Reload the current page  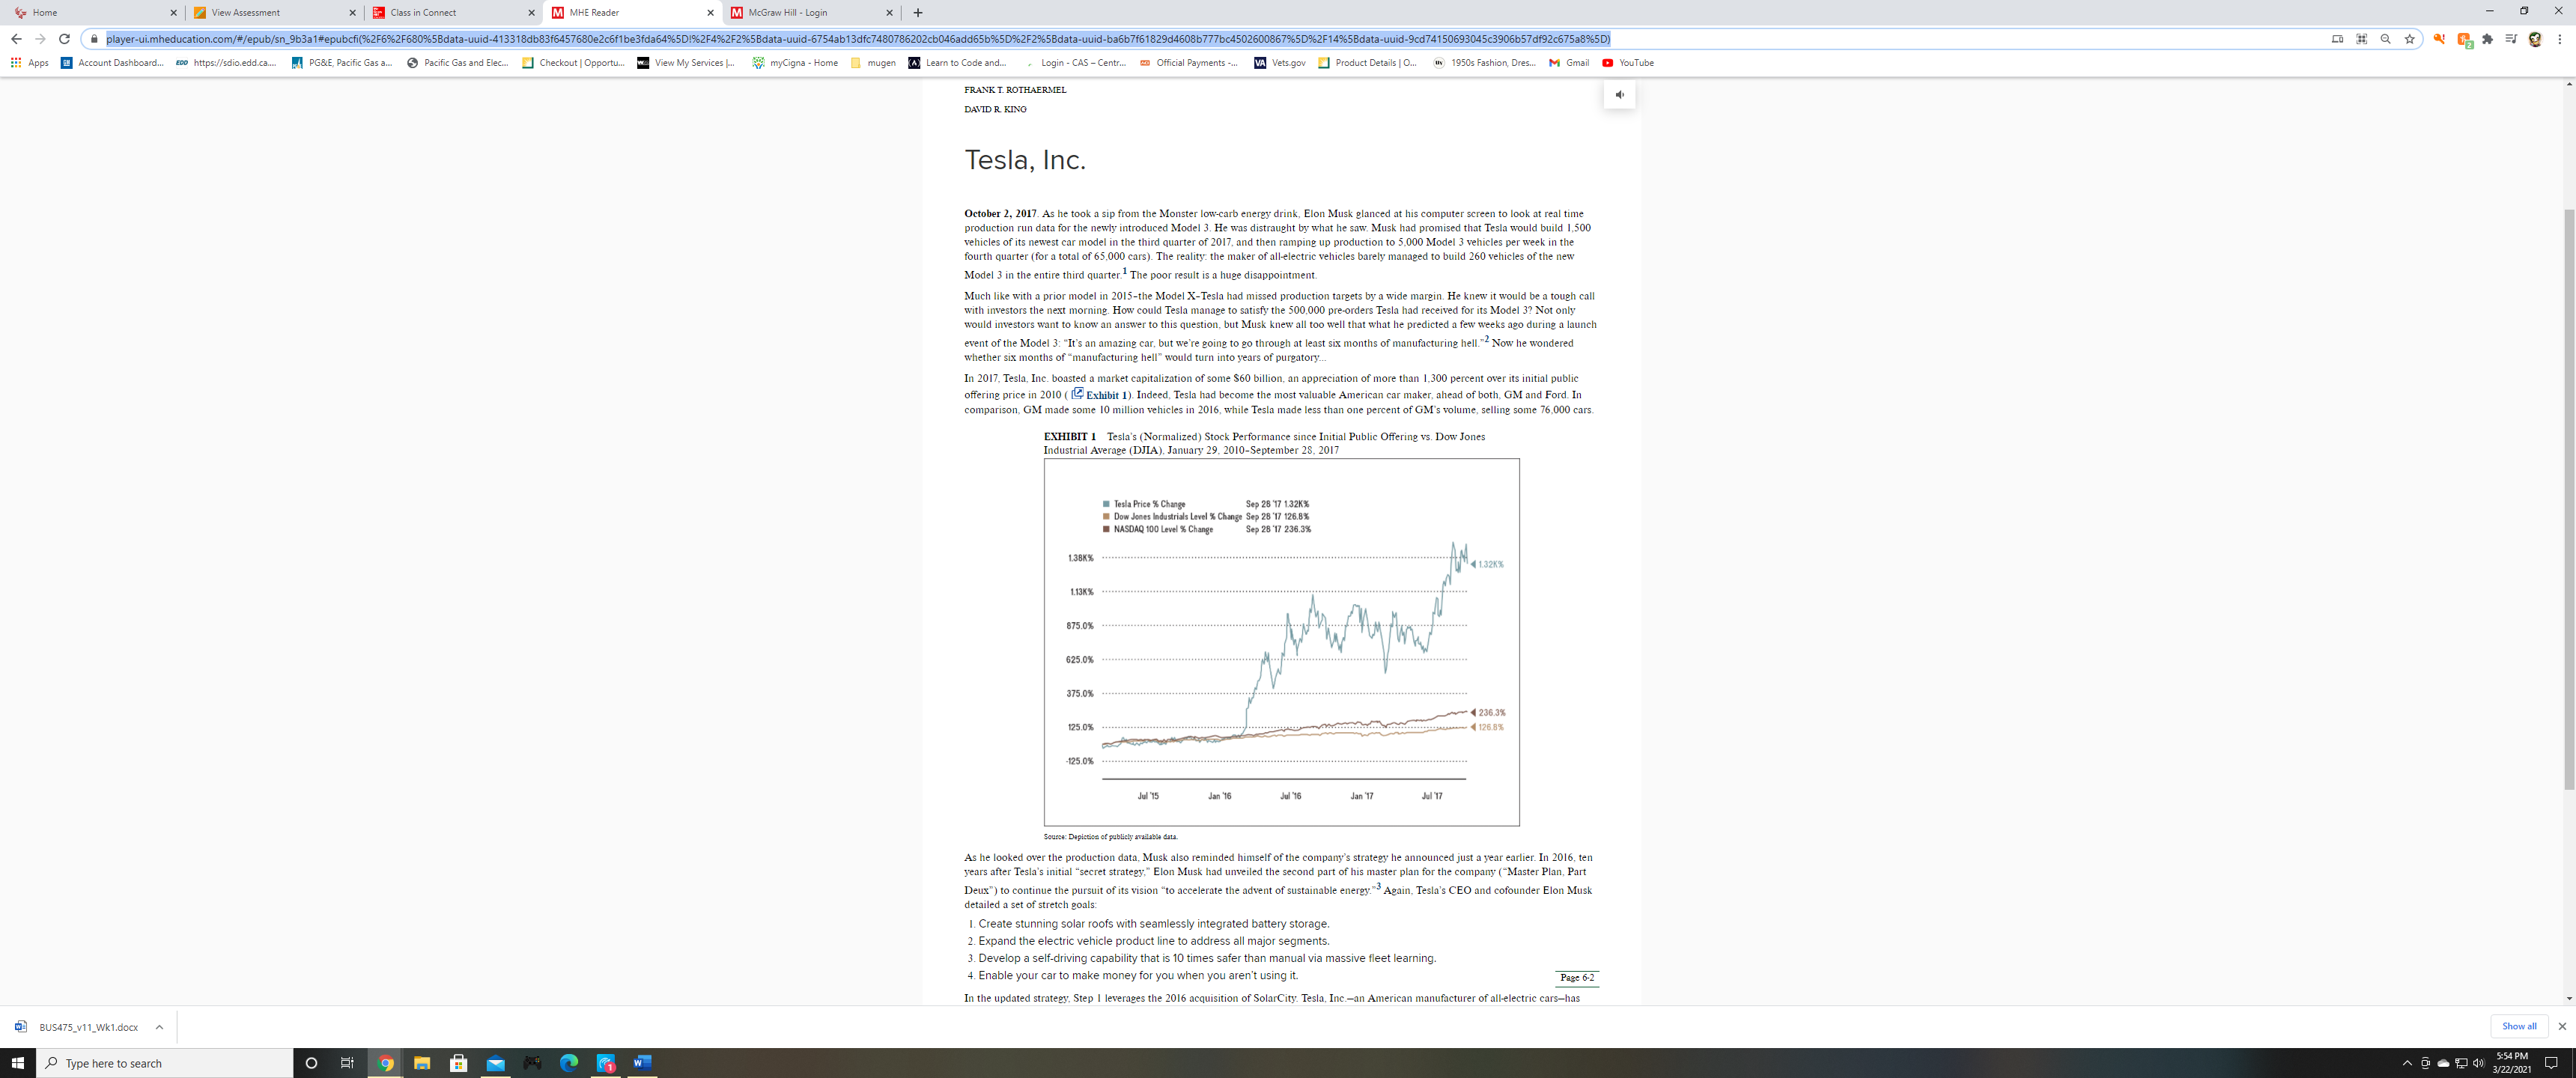pyautogui.click(x=64, y=39)
